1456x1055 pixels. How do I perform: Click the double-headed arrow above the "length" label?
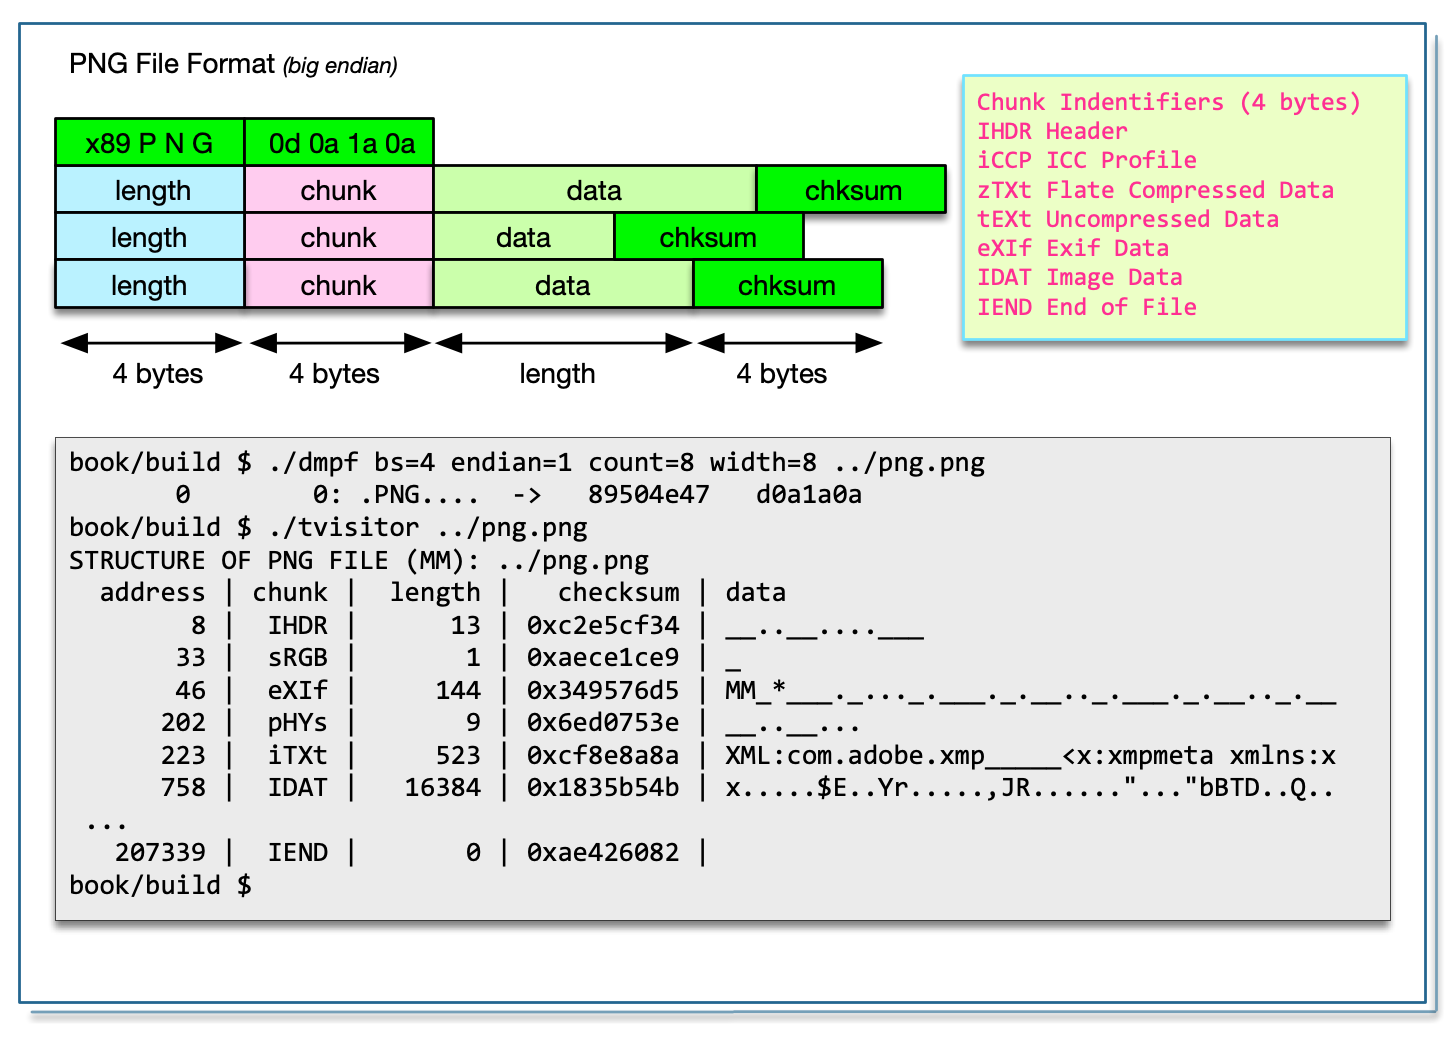(x=563, y=343)
